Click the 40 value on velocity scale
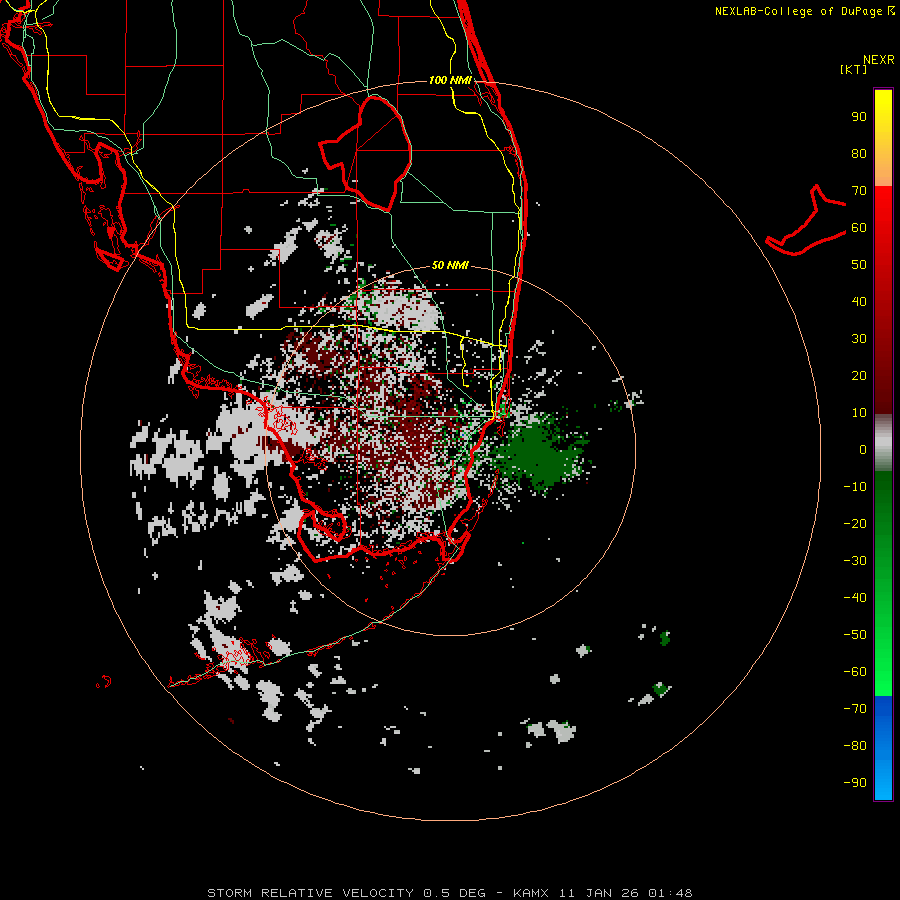900x900 pixels. [859, 302]
